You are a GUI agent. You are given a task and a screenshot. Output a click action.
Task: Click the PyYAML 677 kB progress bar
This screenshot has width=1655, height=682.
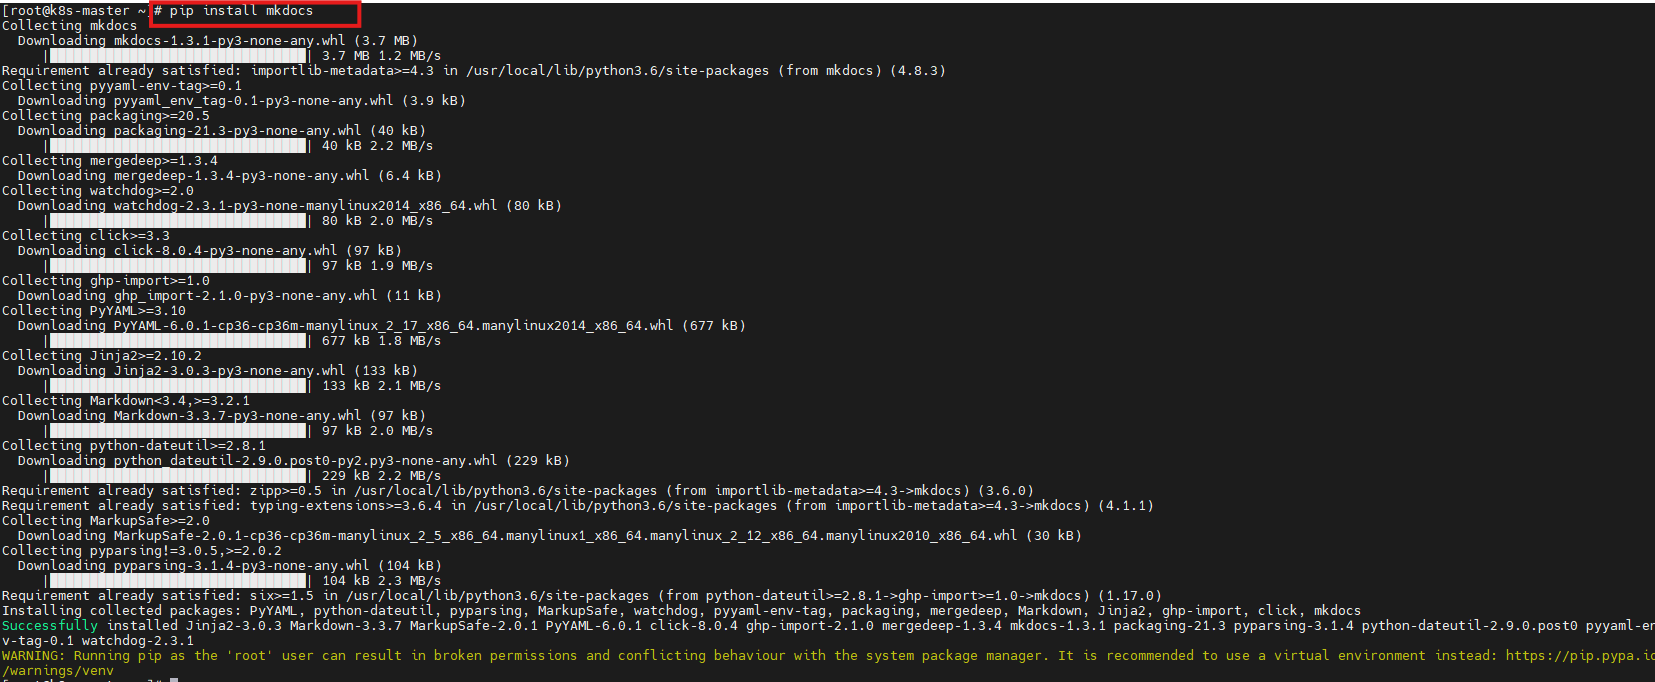click(178, 341)
